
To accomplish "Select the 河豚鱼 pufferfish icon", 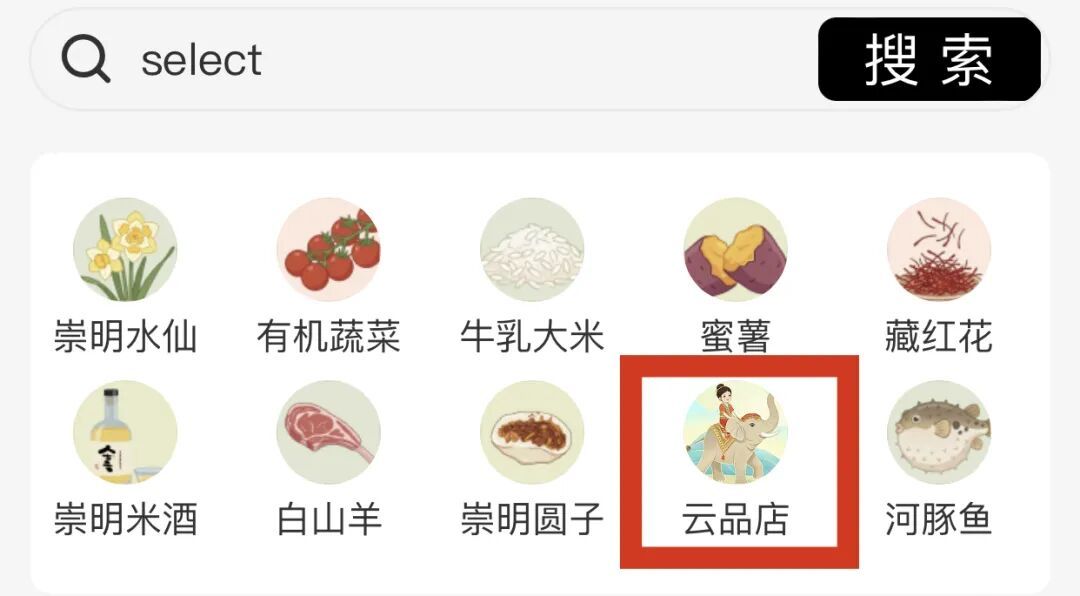I will (x=939, y=432).
